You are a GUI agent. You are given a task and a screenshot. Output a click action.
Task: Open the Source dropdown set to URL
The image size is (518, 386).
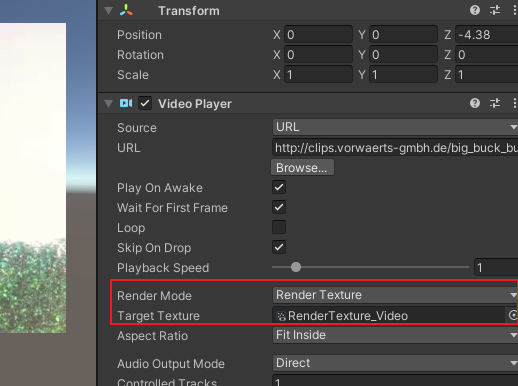(x=395, y=127)
